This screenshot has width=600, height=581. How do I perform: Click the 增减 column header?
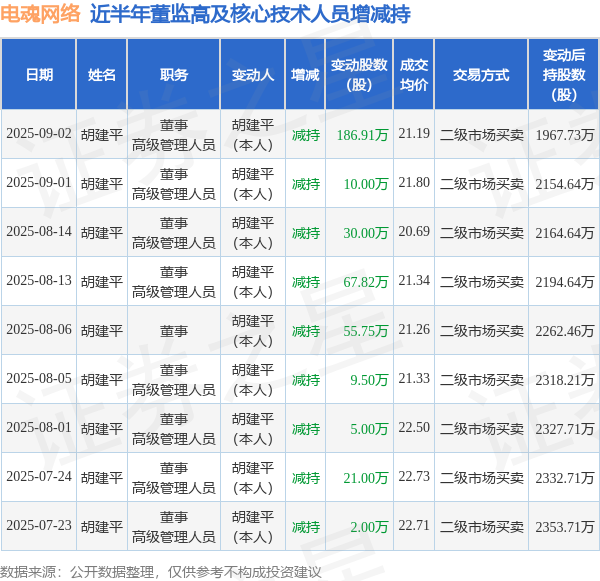click(305, 75)
